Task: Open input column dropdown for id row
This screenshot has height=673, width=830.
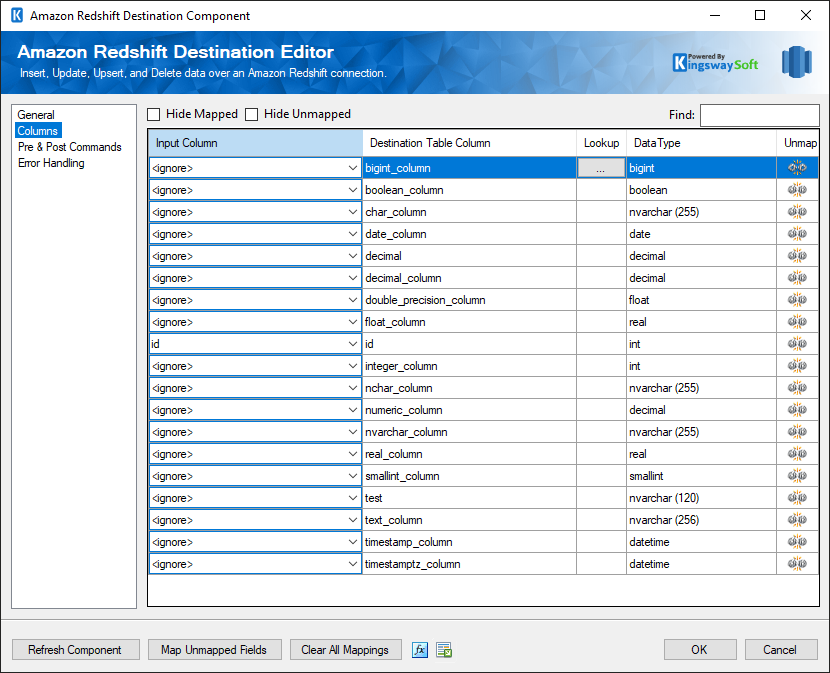Action: [x=353, y=344]
